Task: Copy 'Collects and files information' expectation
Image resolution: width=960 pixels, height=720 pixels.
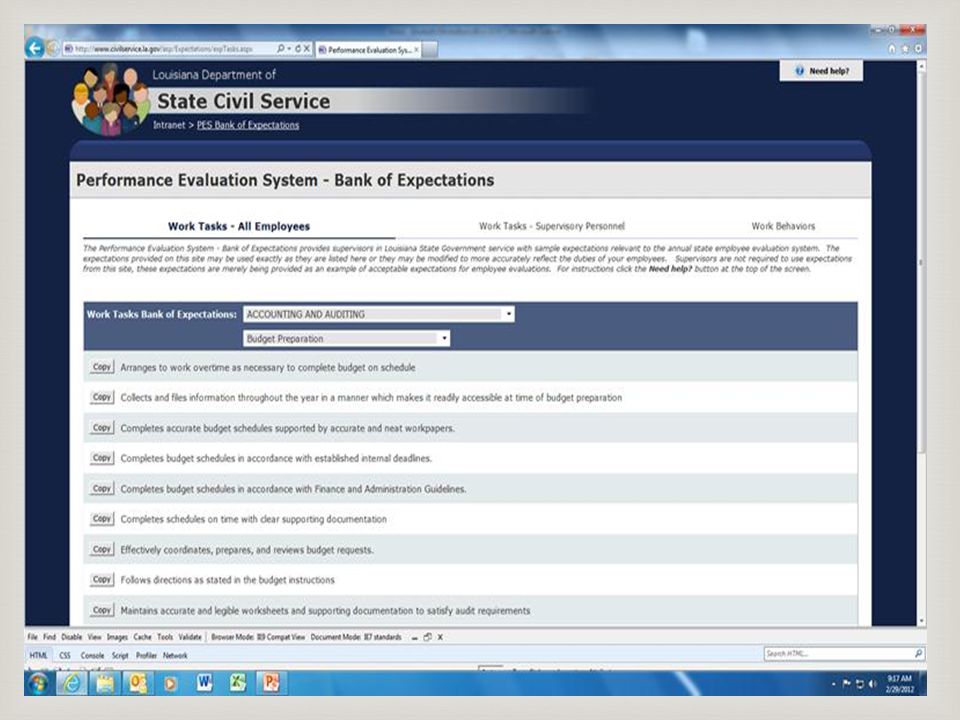Action: (x=102, y=397)
